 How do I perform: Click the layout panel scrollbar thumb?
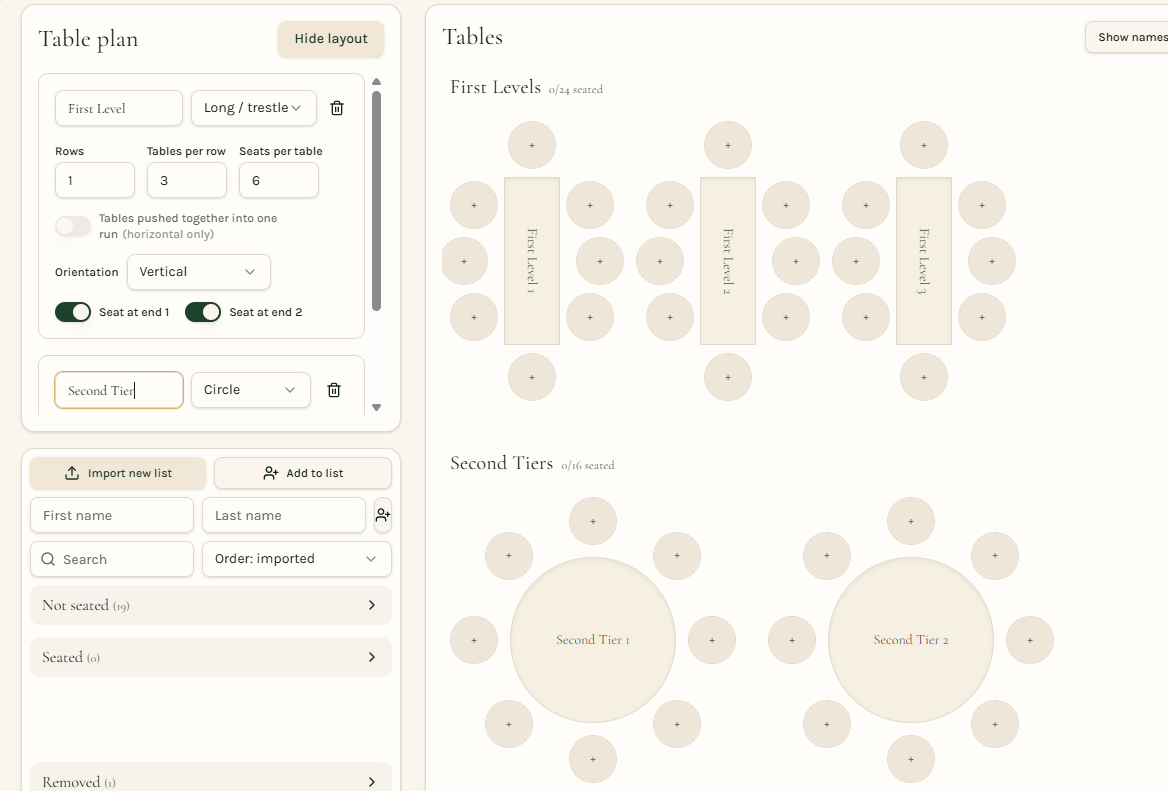pos(376,200)
